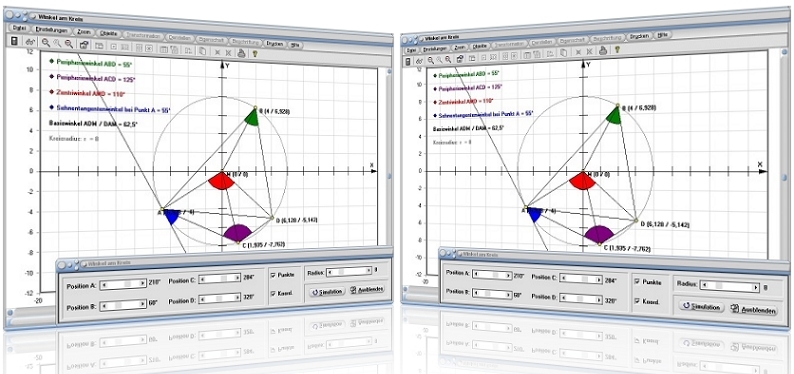The image size is (794, 374).
Task: Open the Hilfe menu in the left window
Action: click(x=295, y=45)
